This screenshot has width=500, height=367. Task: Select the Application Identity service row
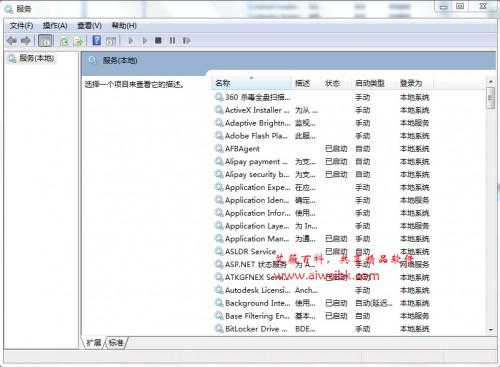pyautogui.click(x=322, y=200)
